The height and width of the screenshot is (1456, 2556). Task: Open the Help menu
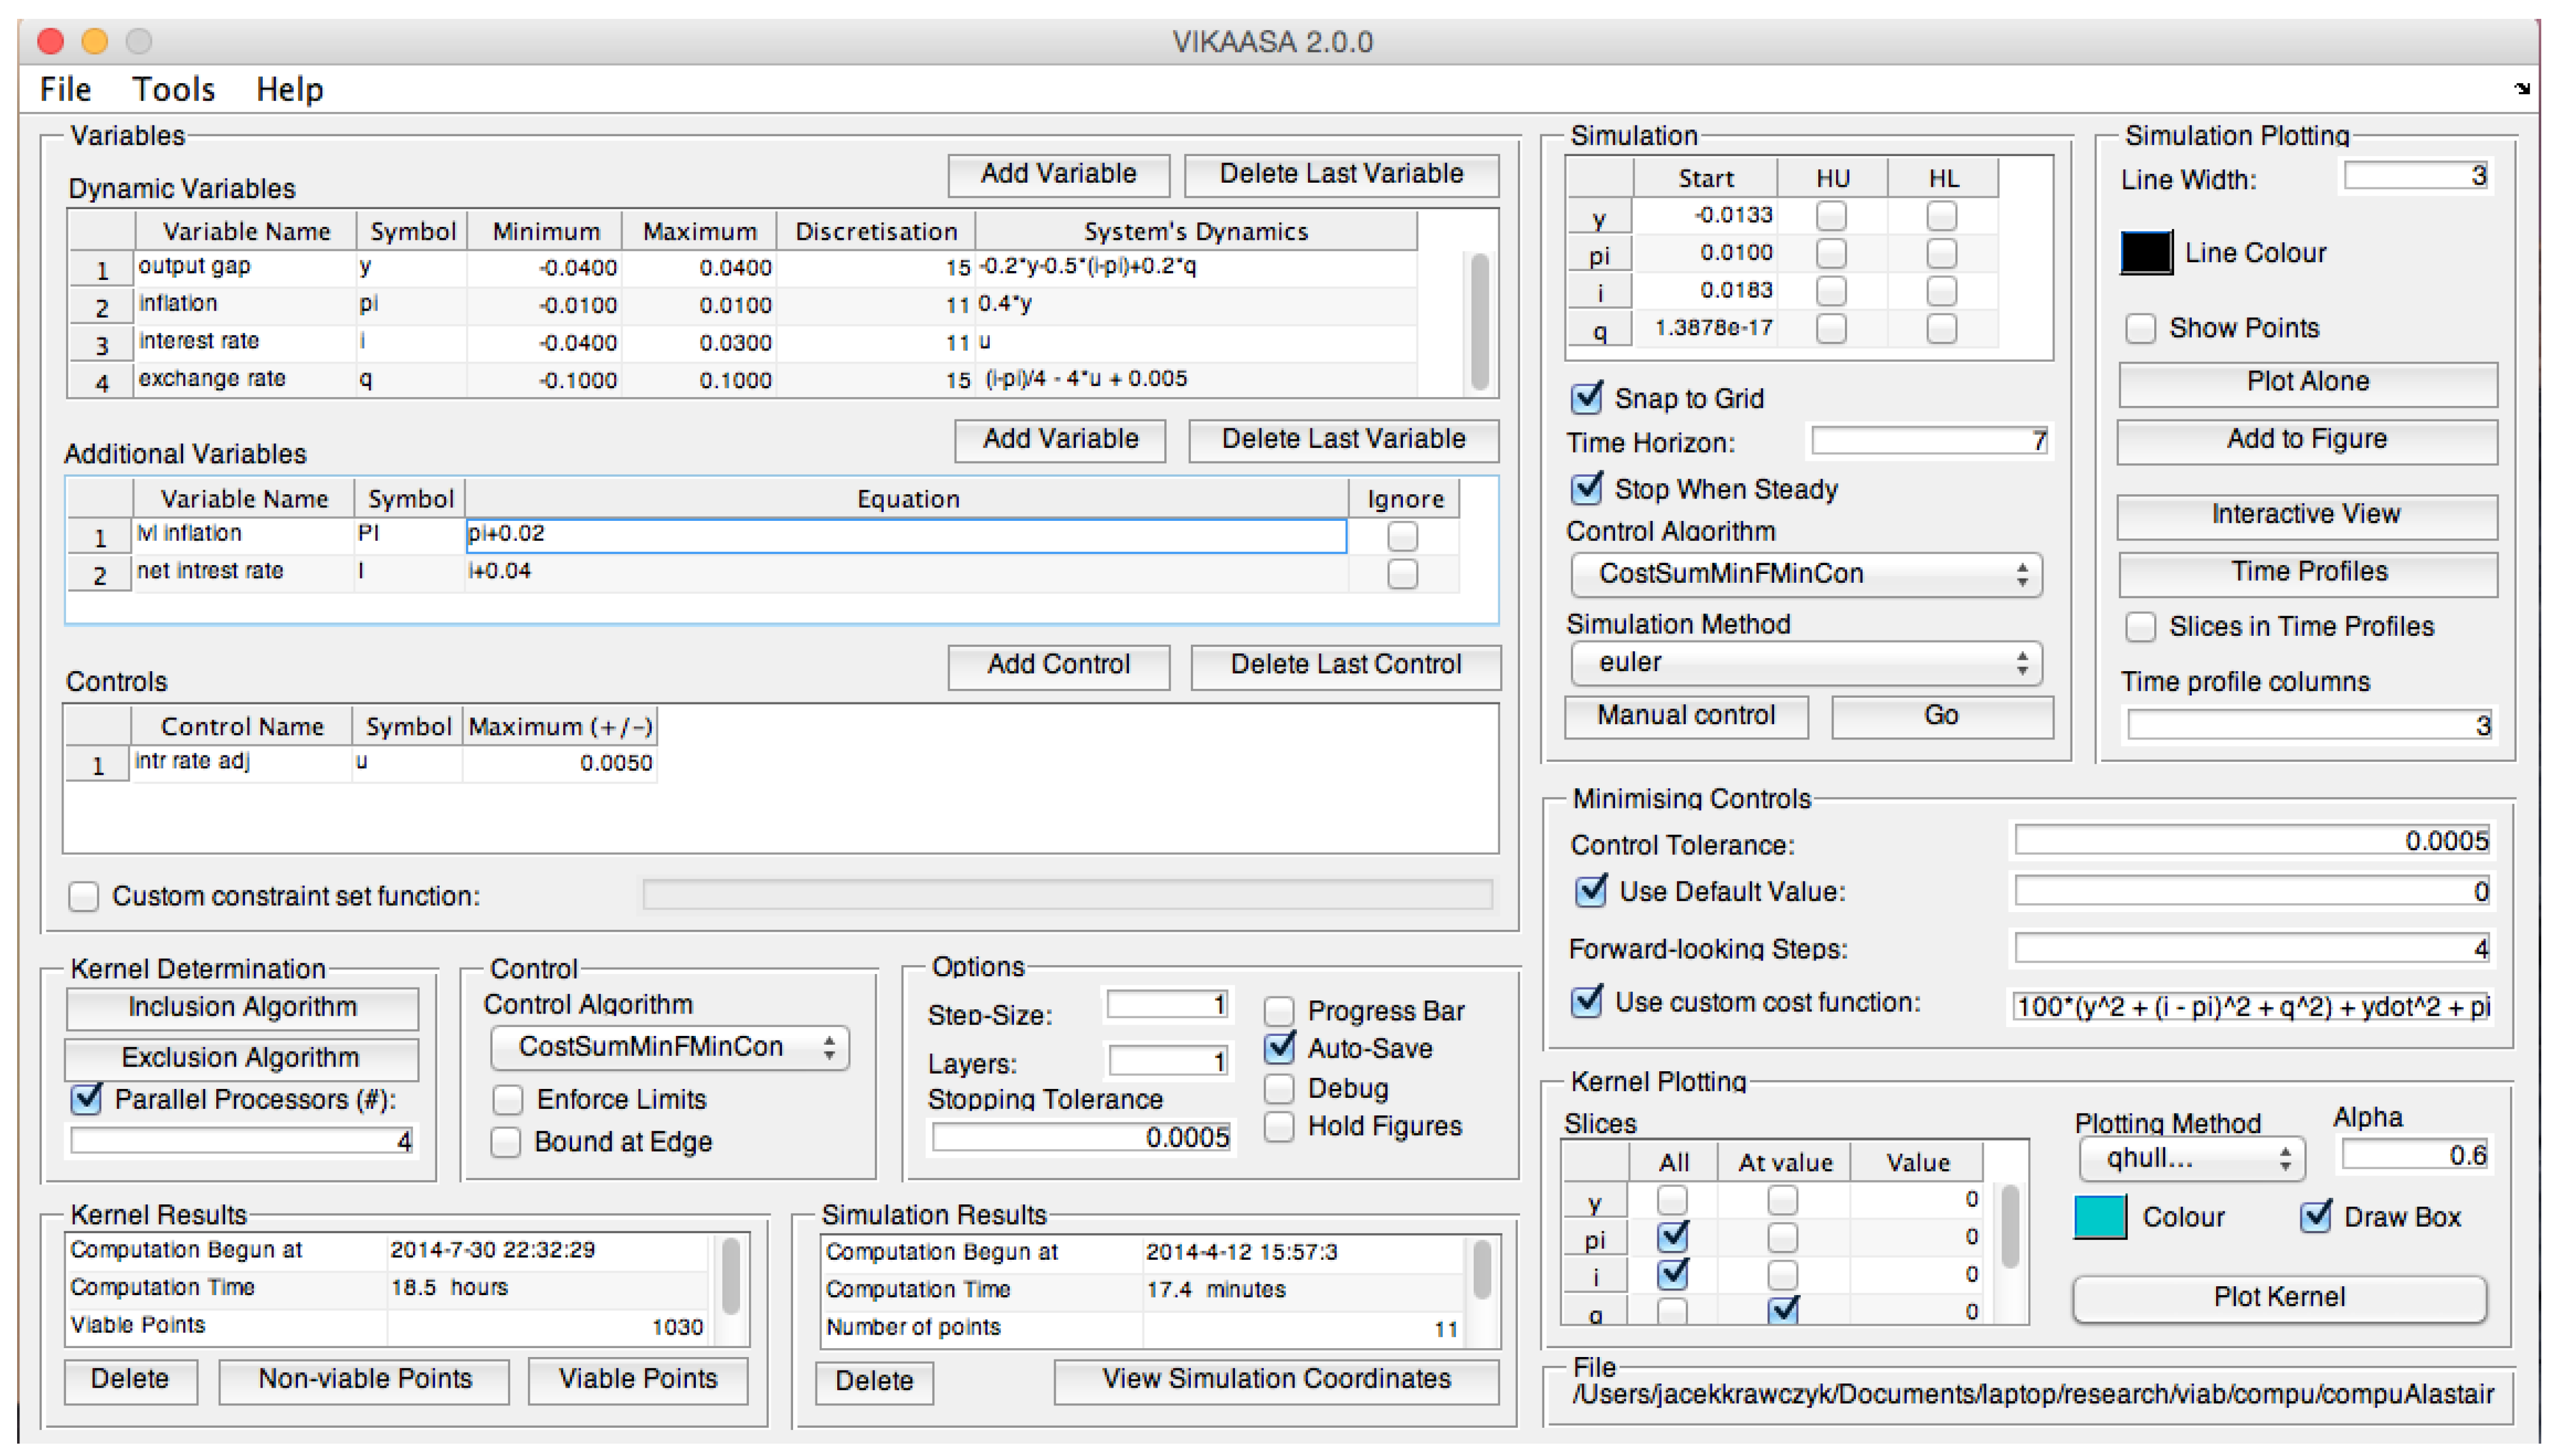click(289, 89)
